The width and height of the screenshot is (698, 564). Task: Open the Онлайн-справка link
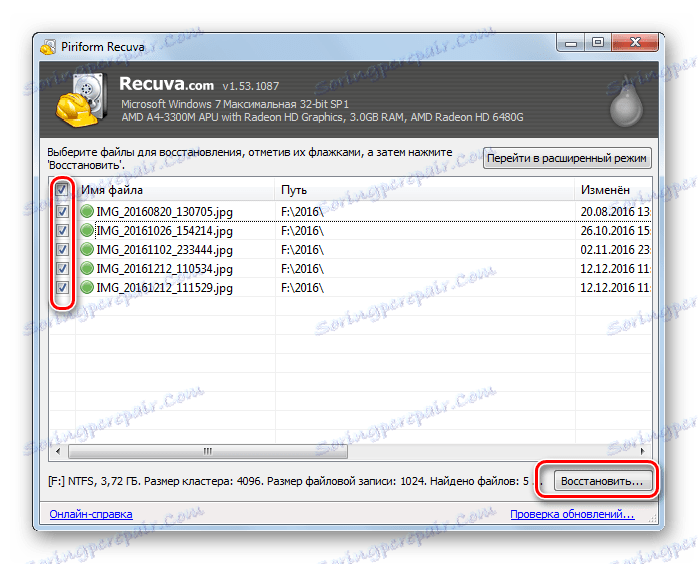point(91,514)
